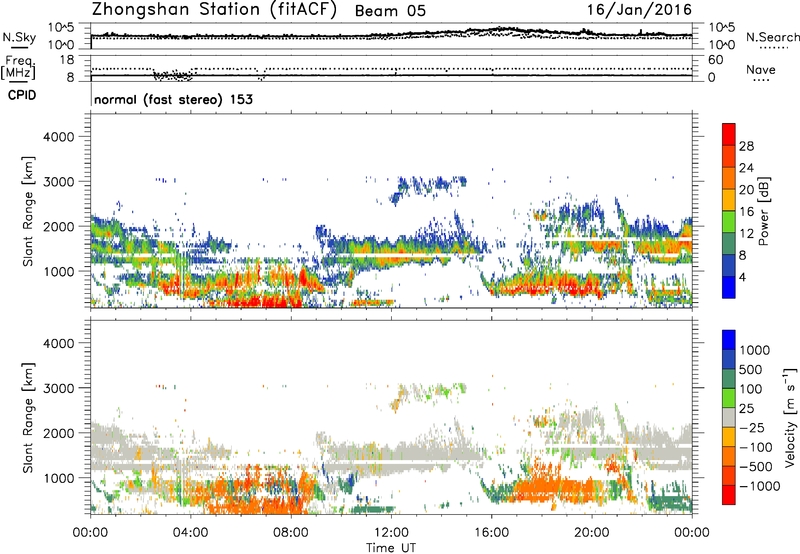Click the 'Velocity [m s-1]' colorbar label
The width and height of the screenshot is (800, 554).
[790, 417]
